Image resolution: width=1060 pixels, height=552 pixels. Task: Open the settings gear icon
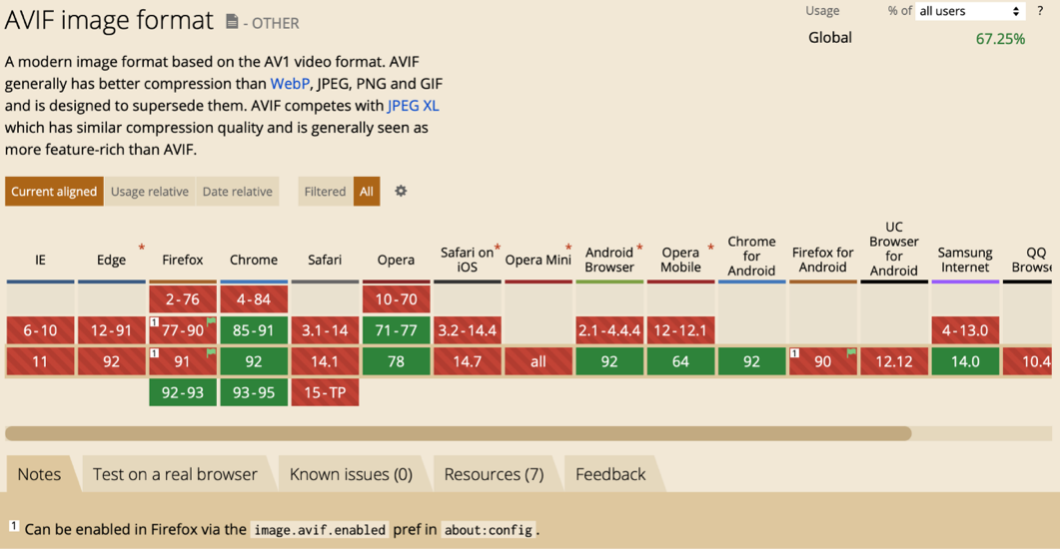(401, 191)
